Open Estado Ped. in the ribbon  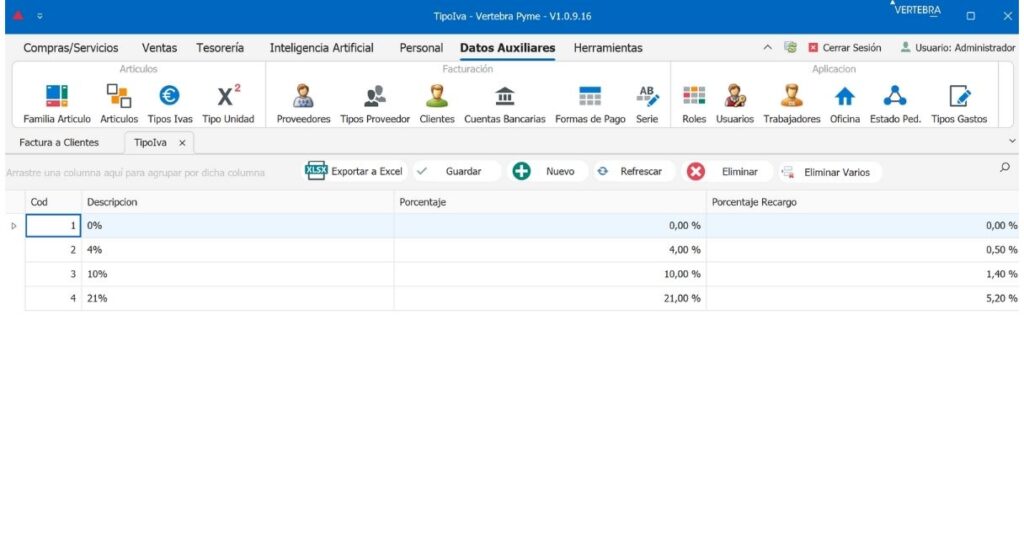(895, 104)
